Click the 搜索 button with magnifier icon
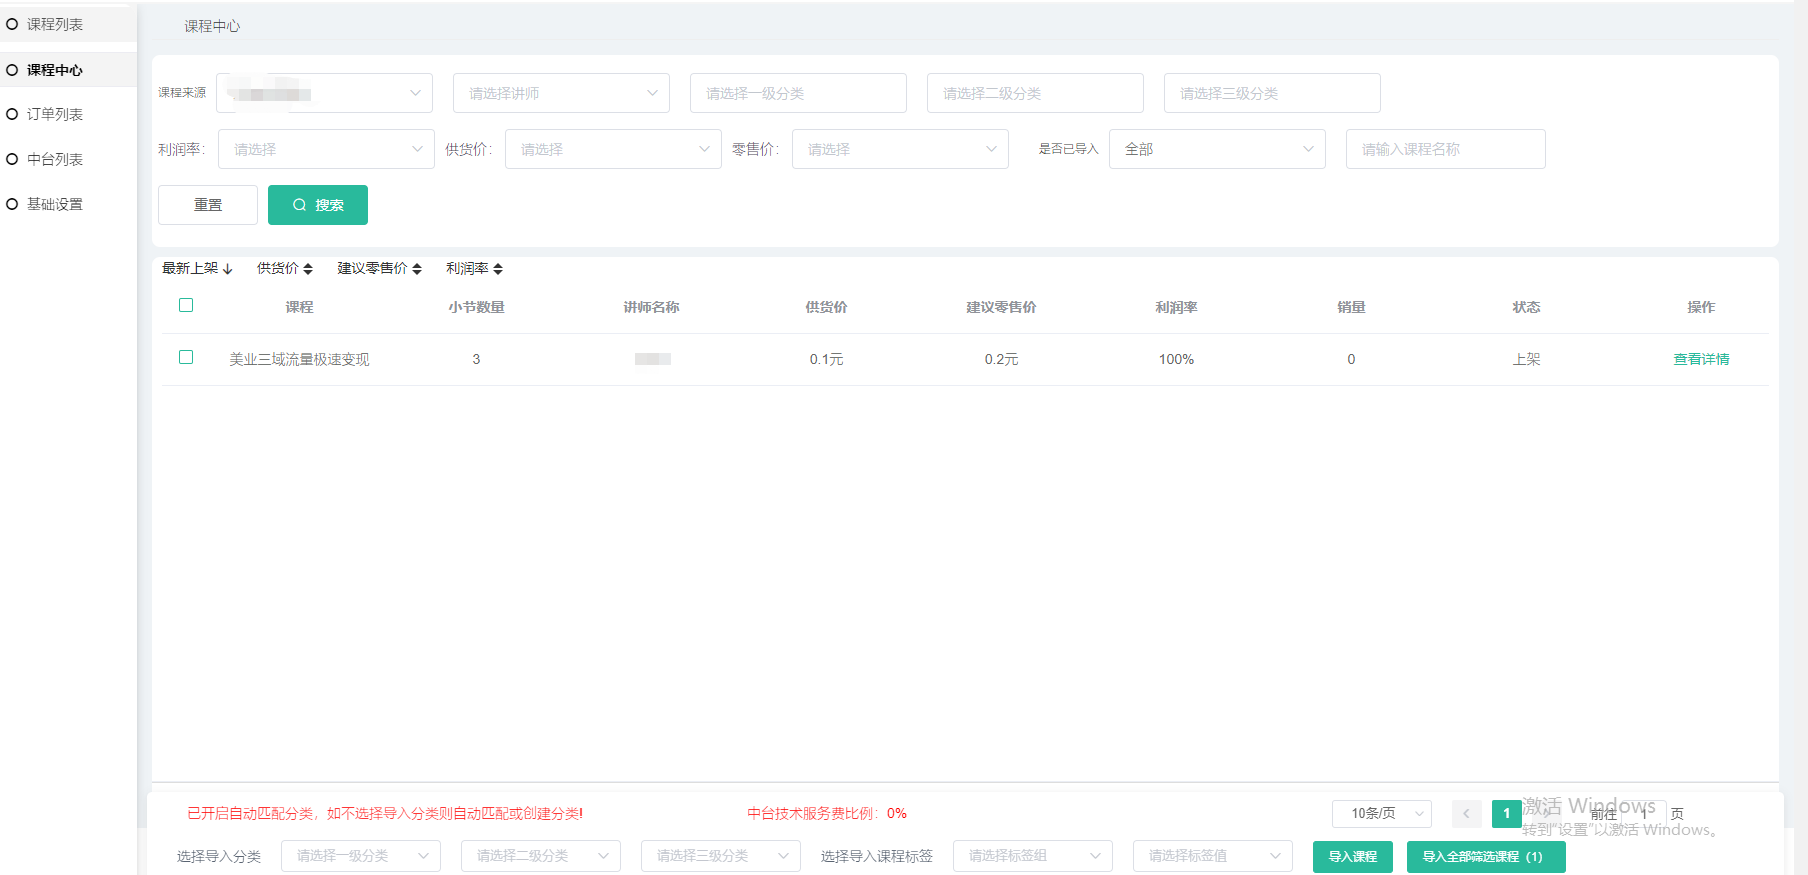1808x875 pixels. (x=318, y=205)
